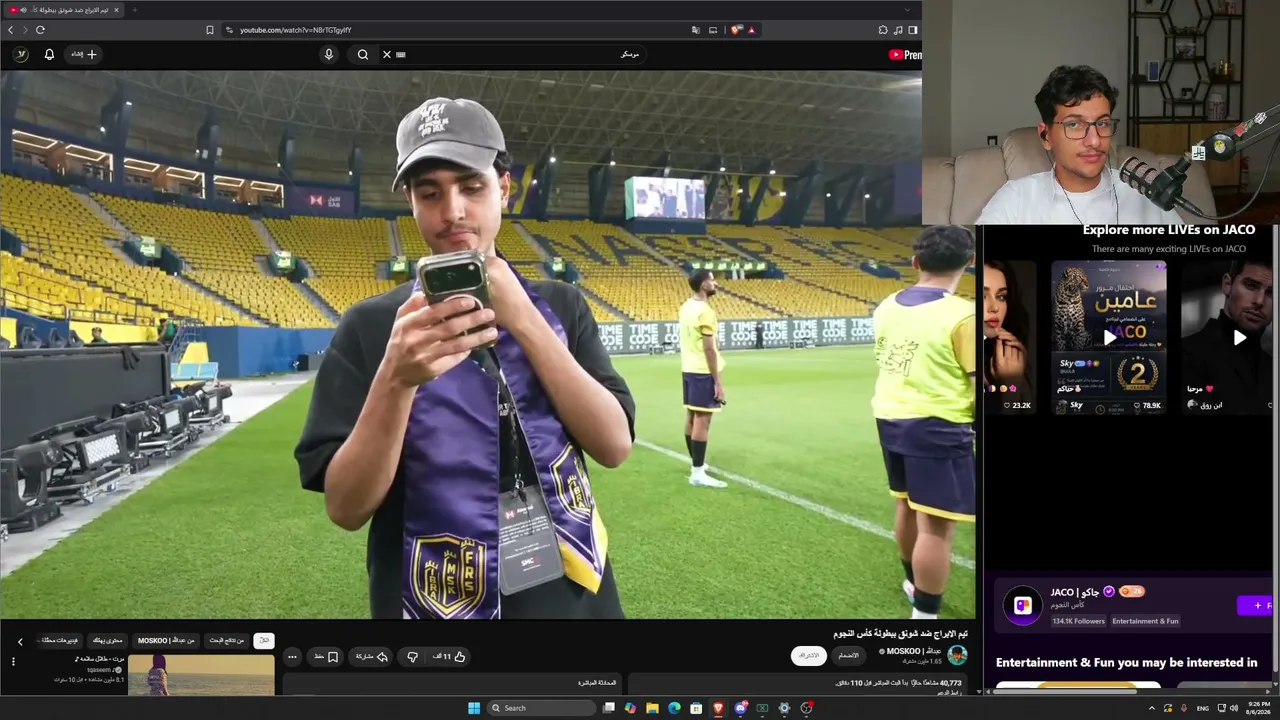Open the JACO channel profile picture
This screenshot has height=720, width=1280.
pos(1022,605)
